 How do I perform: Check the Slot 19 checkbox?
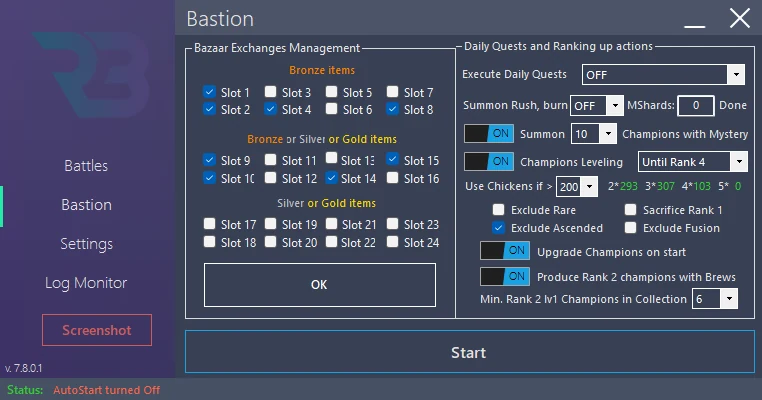pos(271,224)
